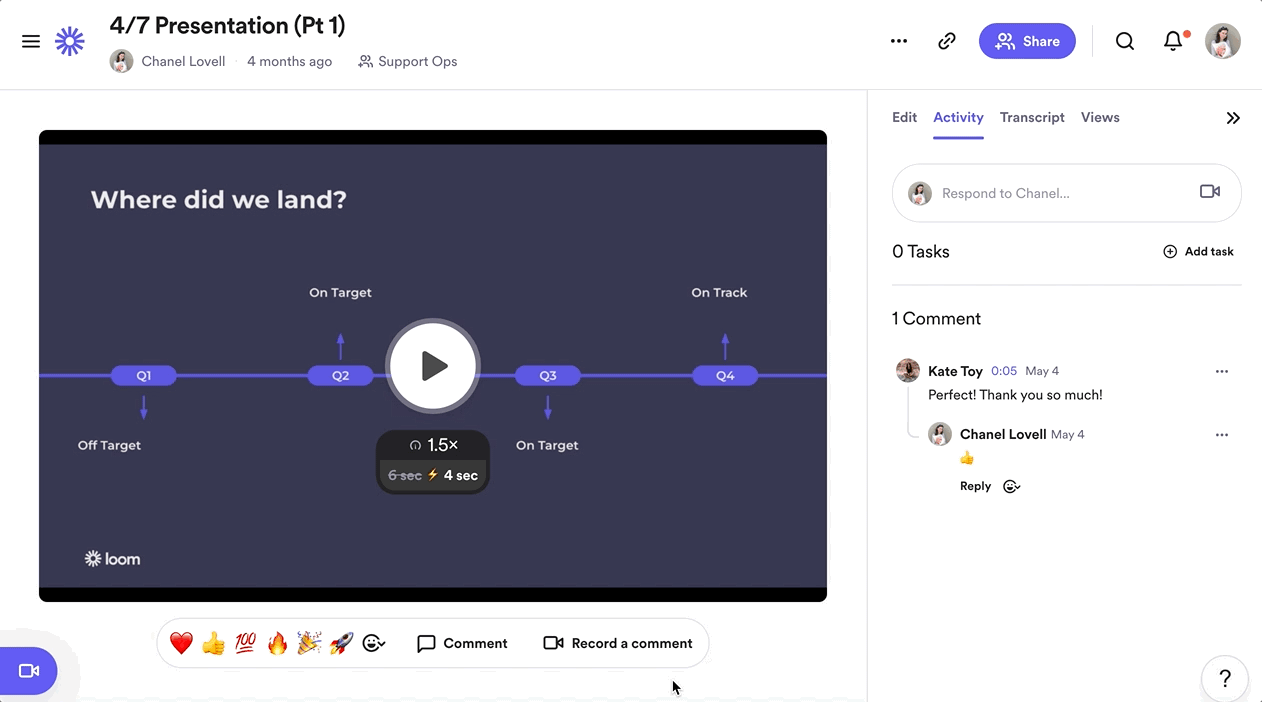Screen dimensions: 1262x702
Task: Open the hamburger navigation menu
Action: tap(31, 41)
